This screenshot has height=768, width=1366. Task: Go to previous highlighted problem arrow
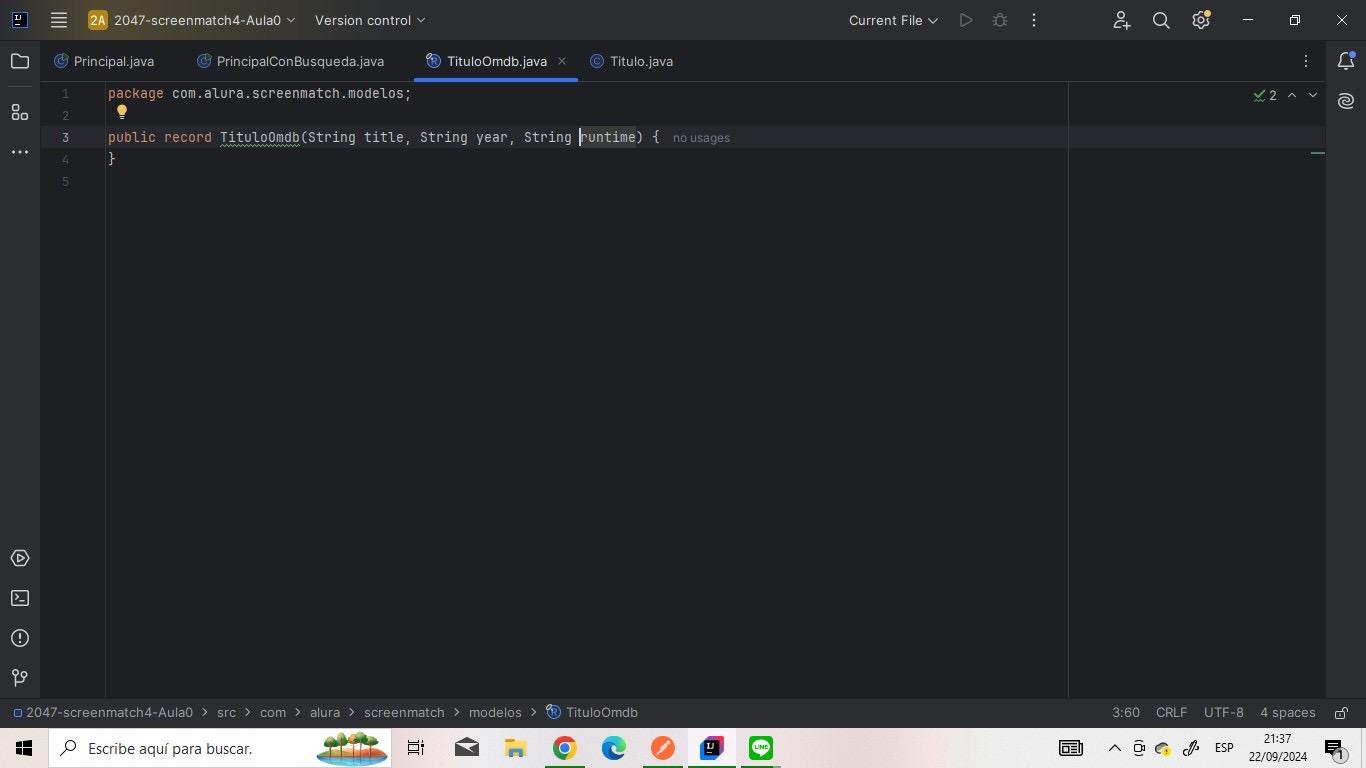[1292, 95]
